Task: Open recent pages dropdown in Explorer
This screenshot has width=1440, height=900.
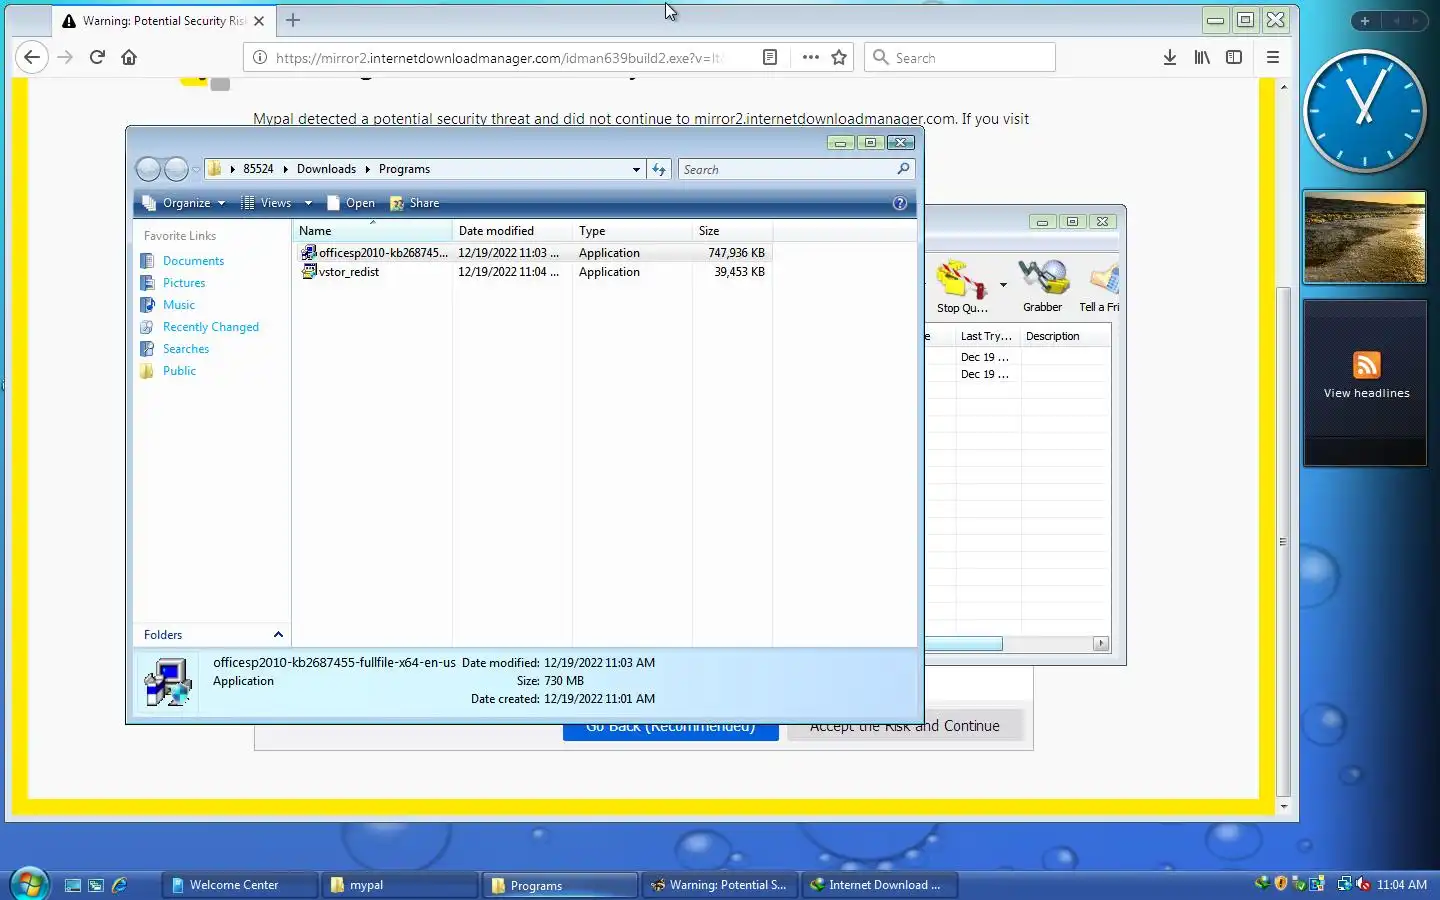Action: click(x=195, y=169)
